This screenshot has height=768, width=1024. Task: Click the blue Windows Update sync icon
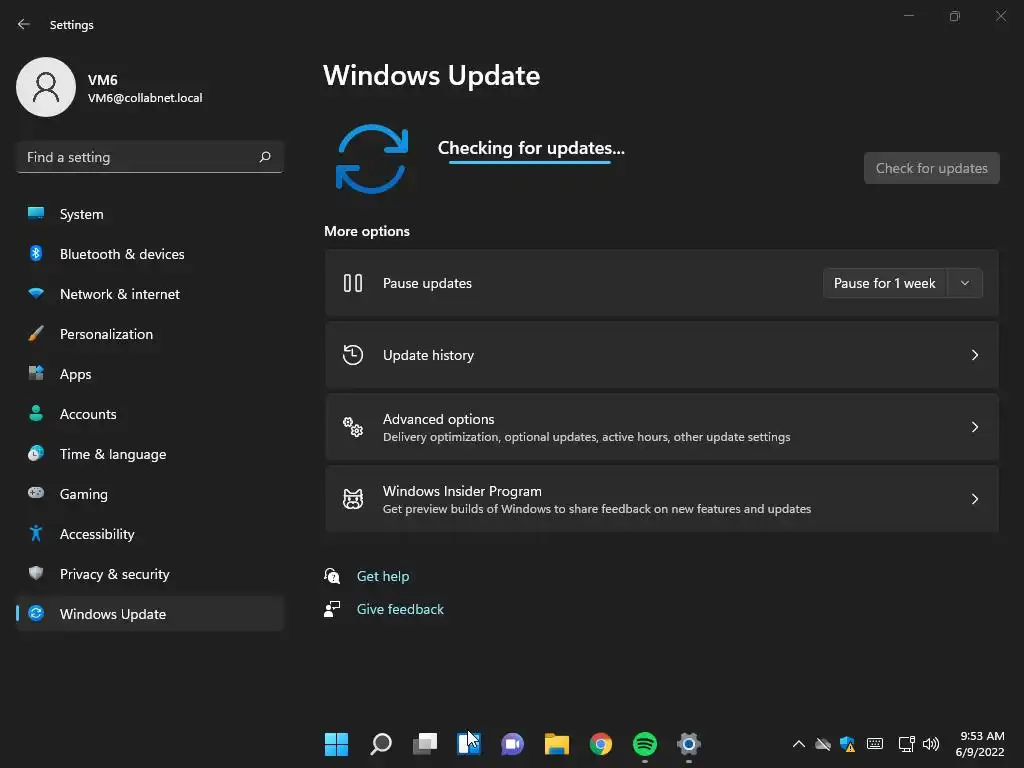(x=372, y=159)
